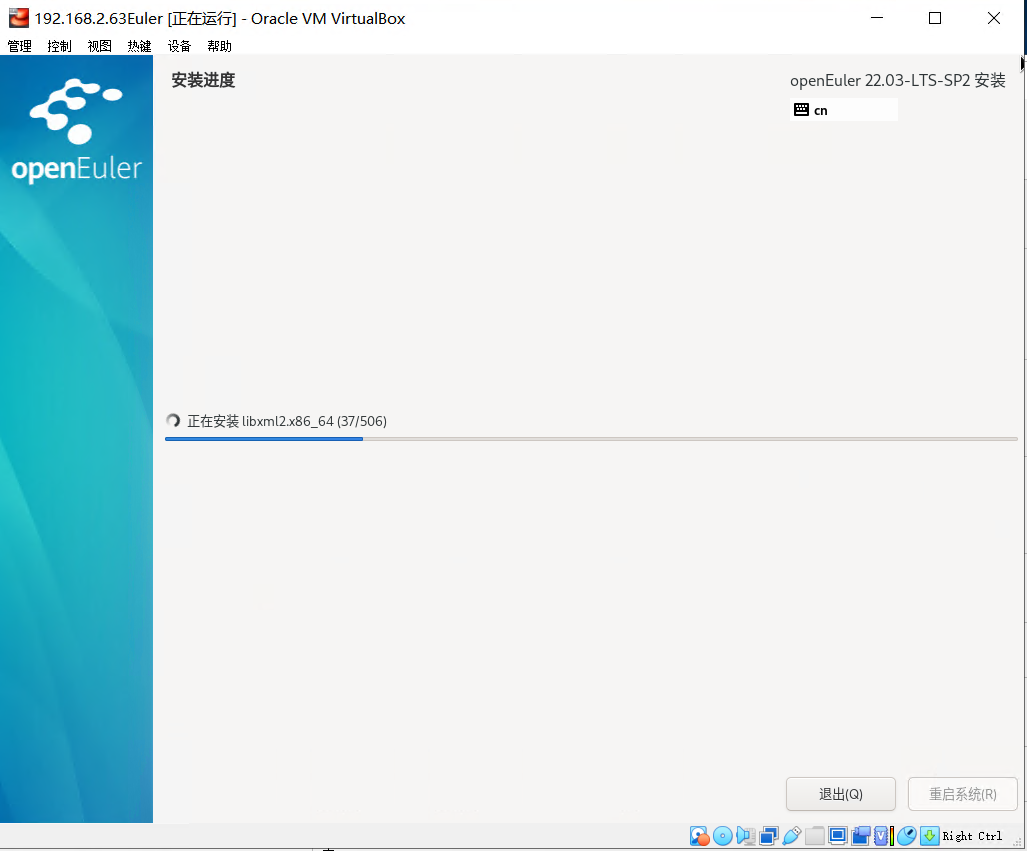Click the 安装进度 heading

pyautogui.click(x=203, y=80)
